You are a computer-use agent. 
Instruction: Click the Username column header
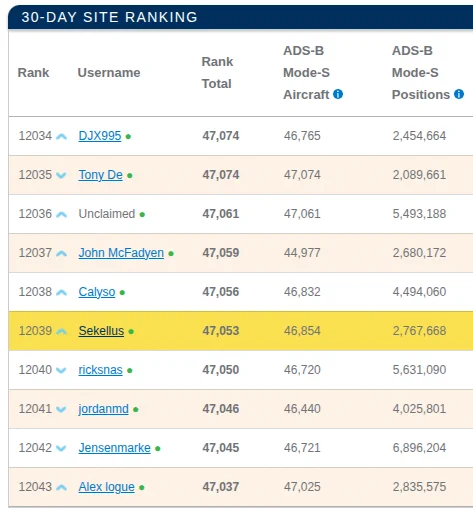point(109,73)
